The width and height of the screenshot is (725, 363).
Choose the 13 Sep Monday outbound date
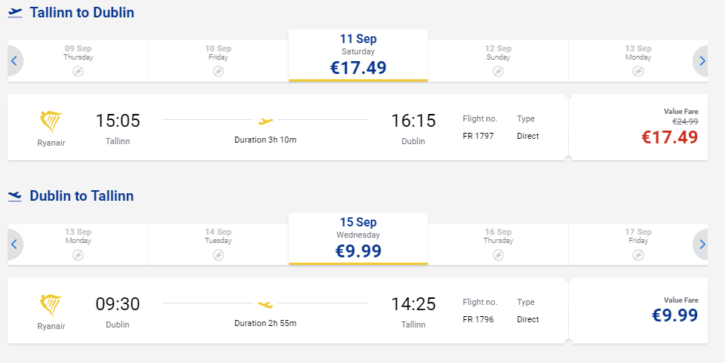point(638,61)
